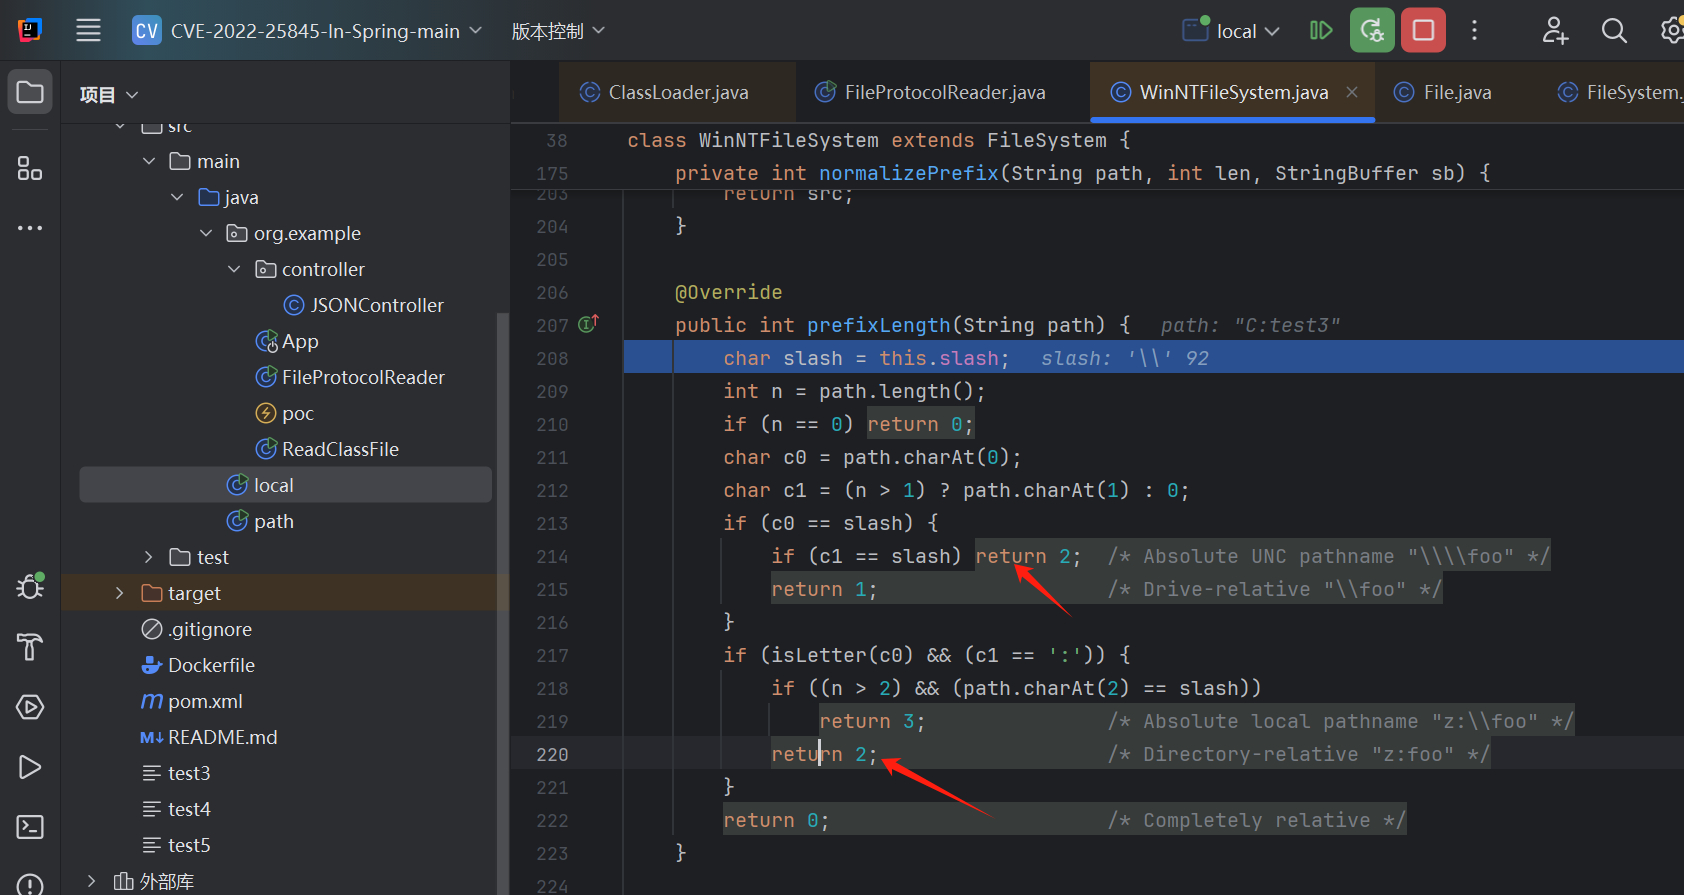This screenshot has width=1684, height=895.
Task: Select the .gitignore file
Action: click(x=196, y=629)
